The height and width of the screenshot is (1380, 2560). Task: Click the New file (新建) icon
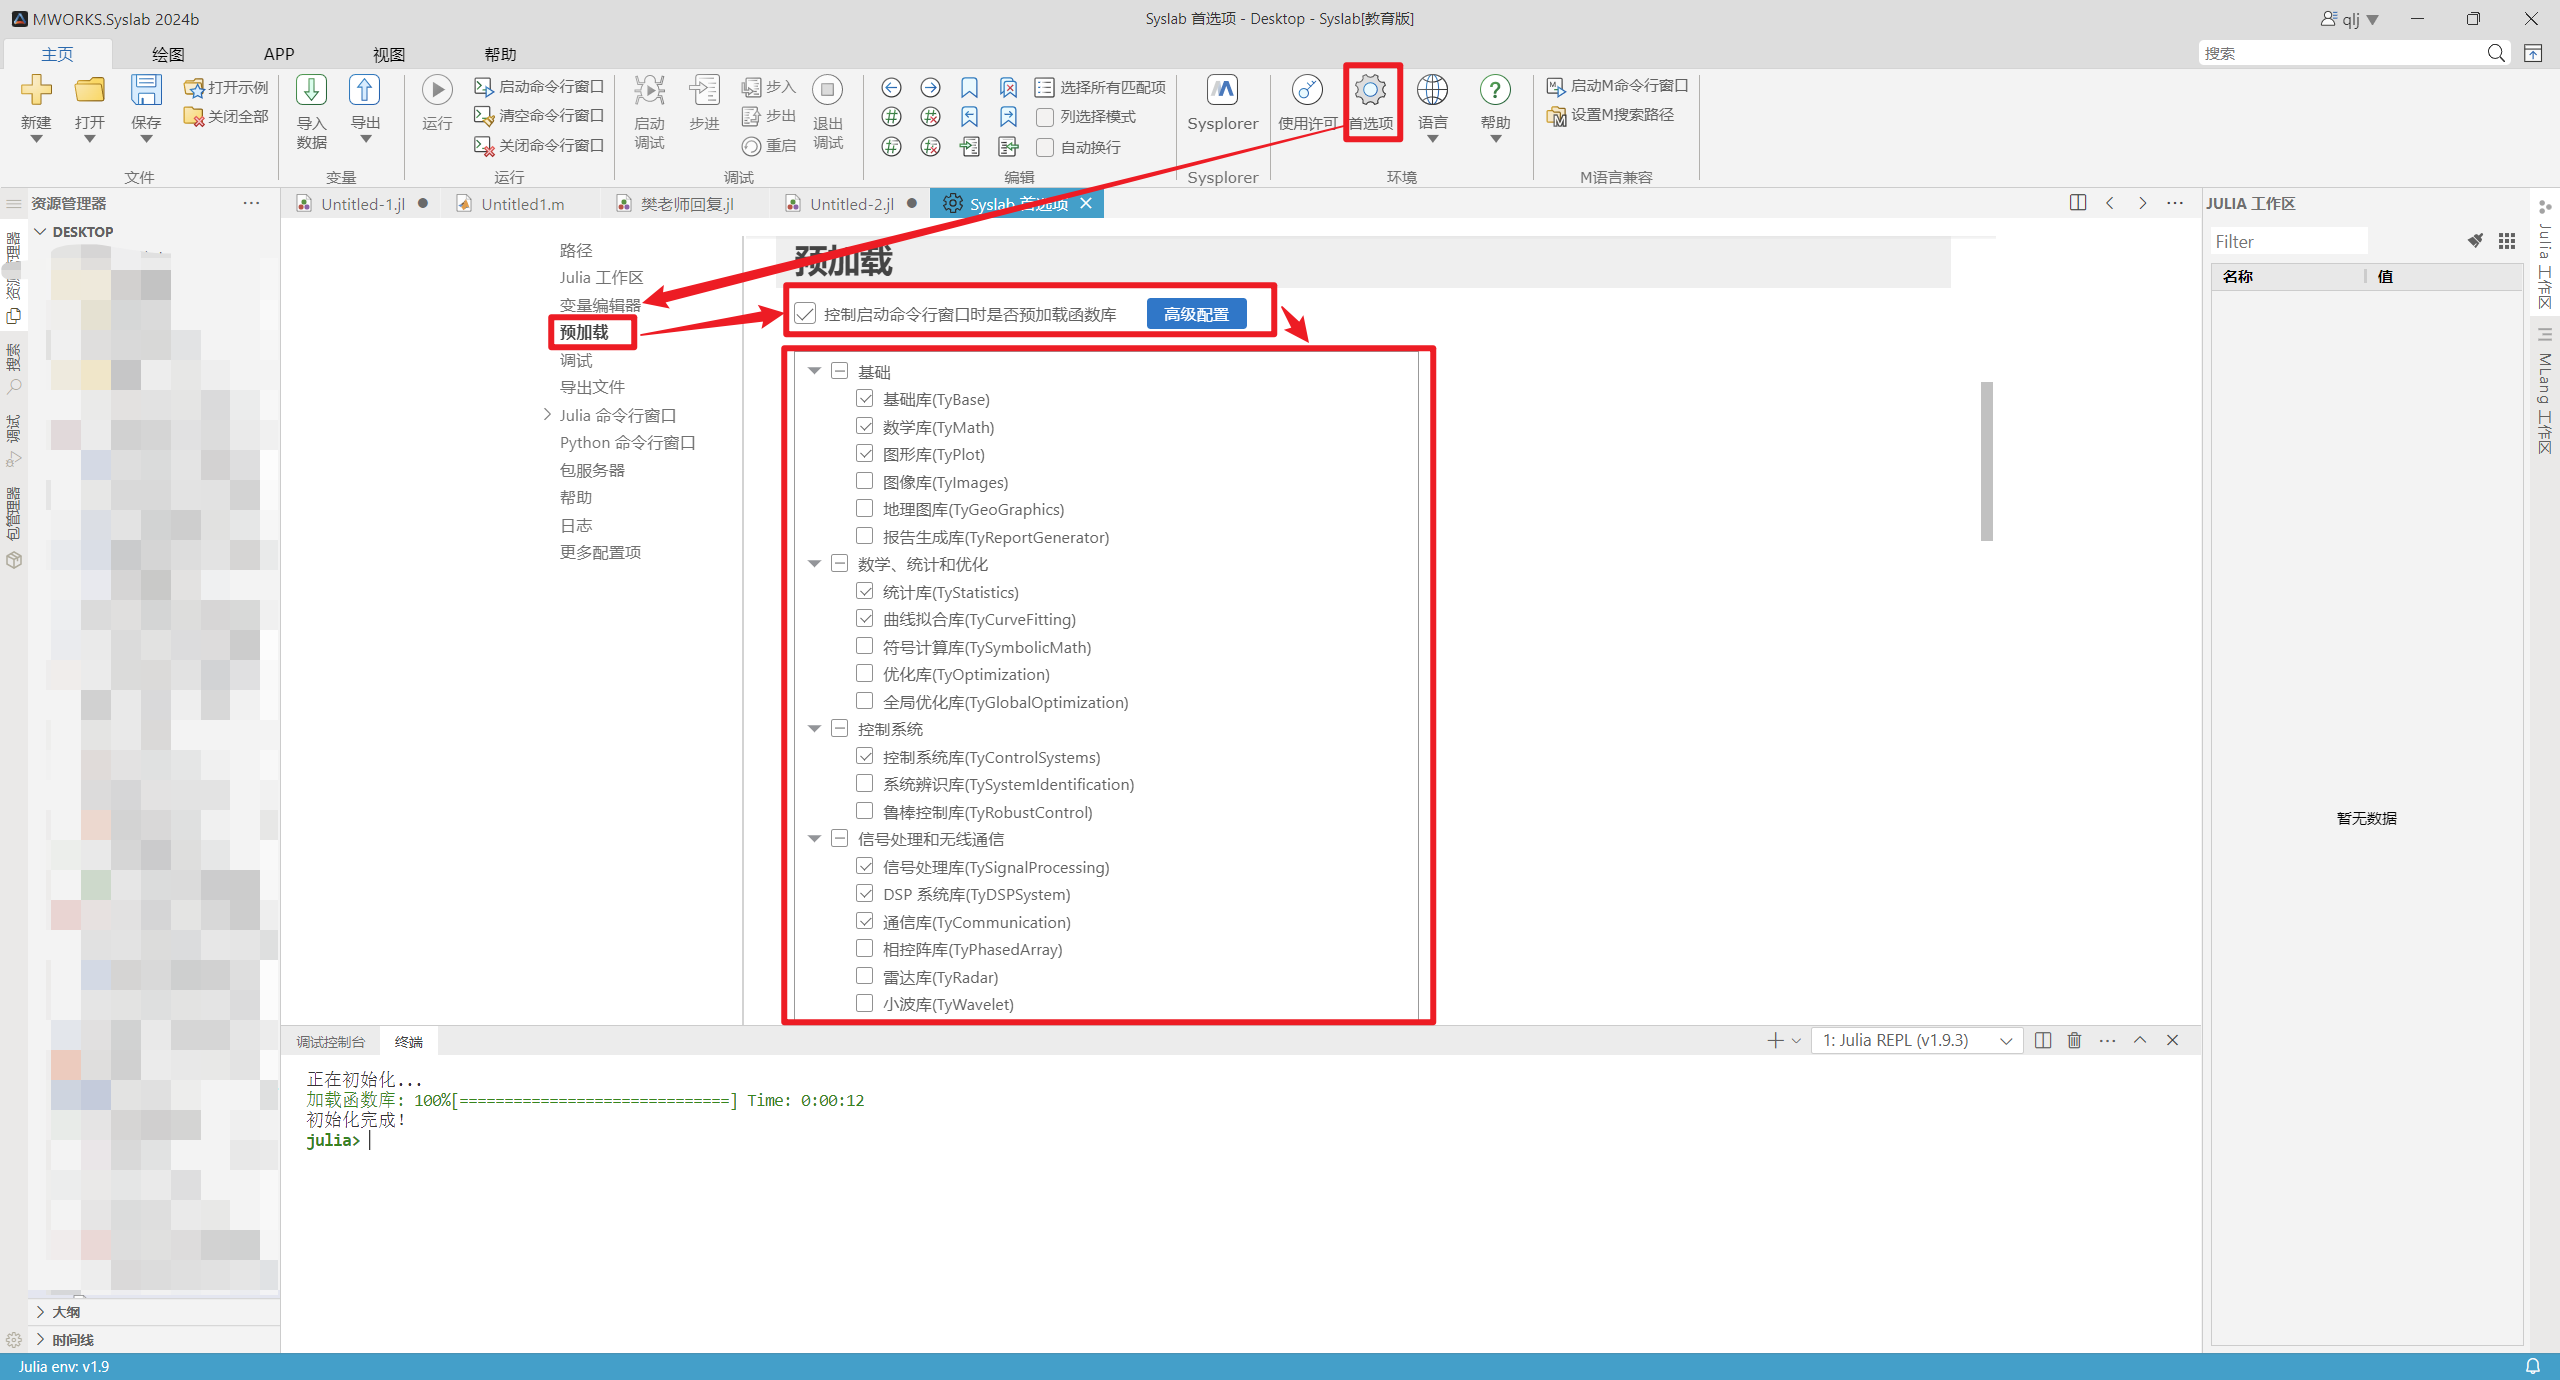coord(36,90)
